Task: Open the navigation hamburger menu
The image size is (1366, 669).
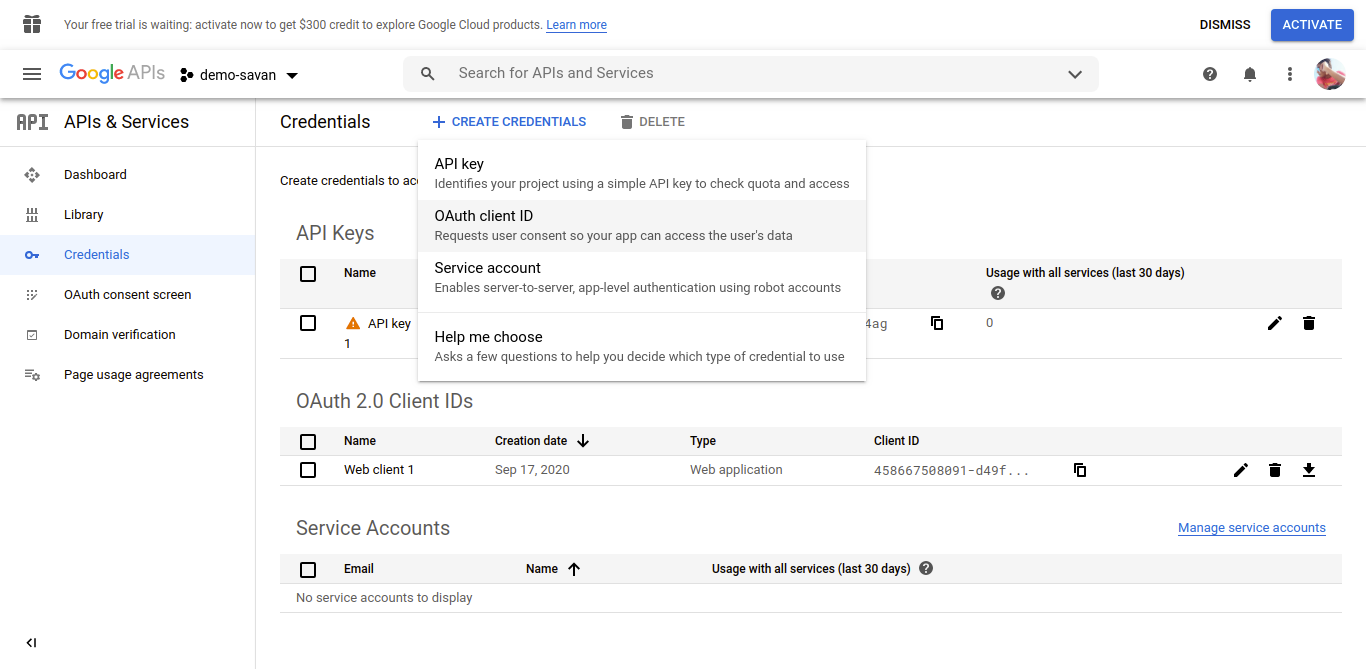Action: (x=32, y=73)
